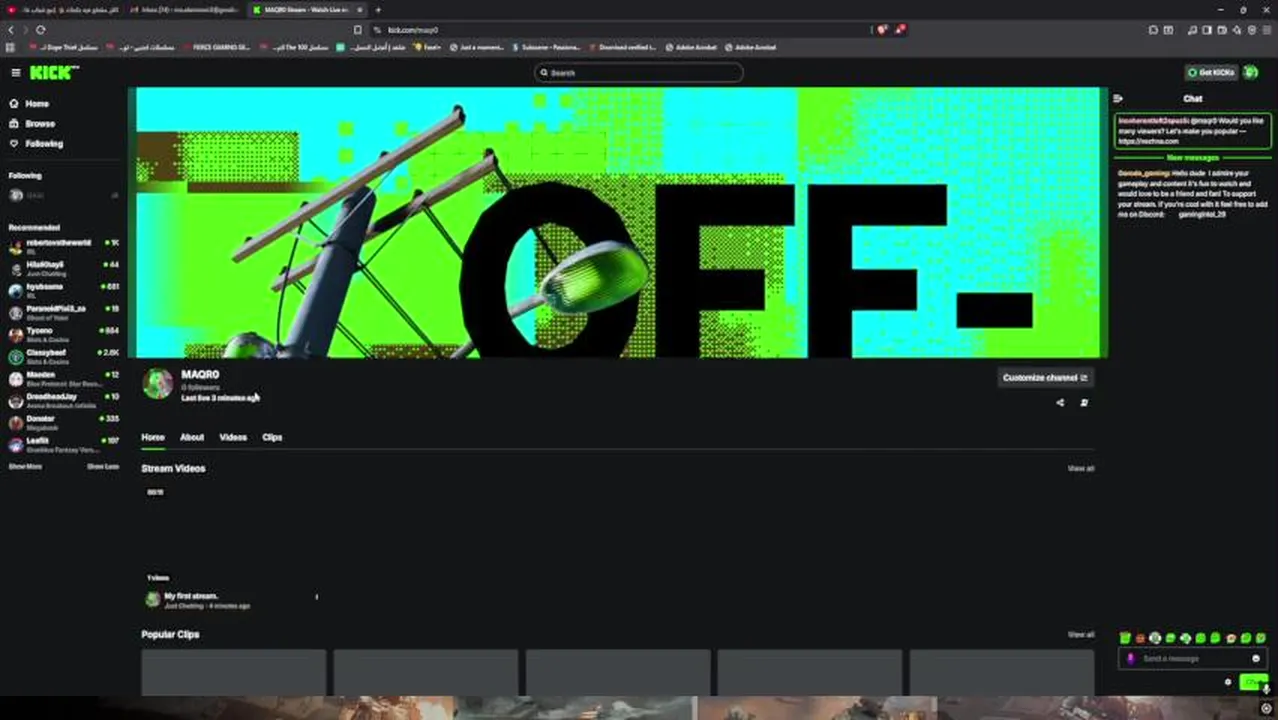Viewport: 1278px width, 720px height.
Task: Click the MAQRO channel avatar
Action: point(158,384)
